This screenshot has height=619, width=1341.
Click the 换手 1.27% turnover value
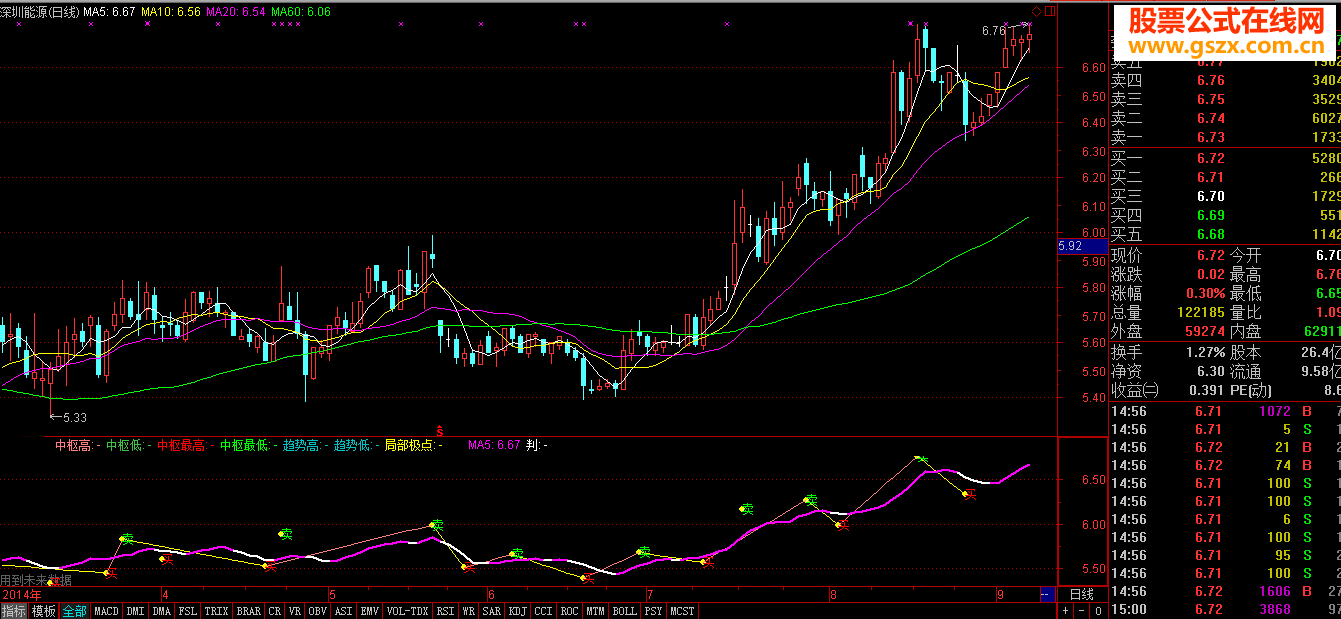pyautogui.click(x=1206, y=352)
